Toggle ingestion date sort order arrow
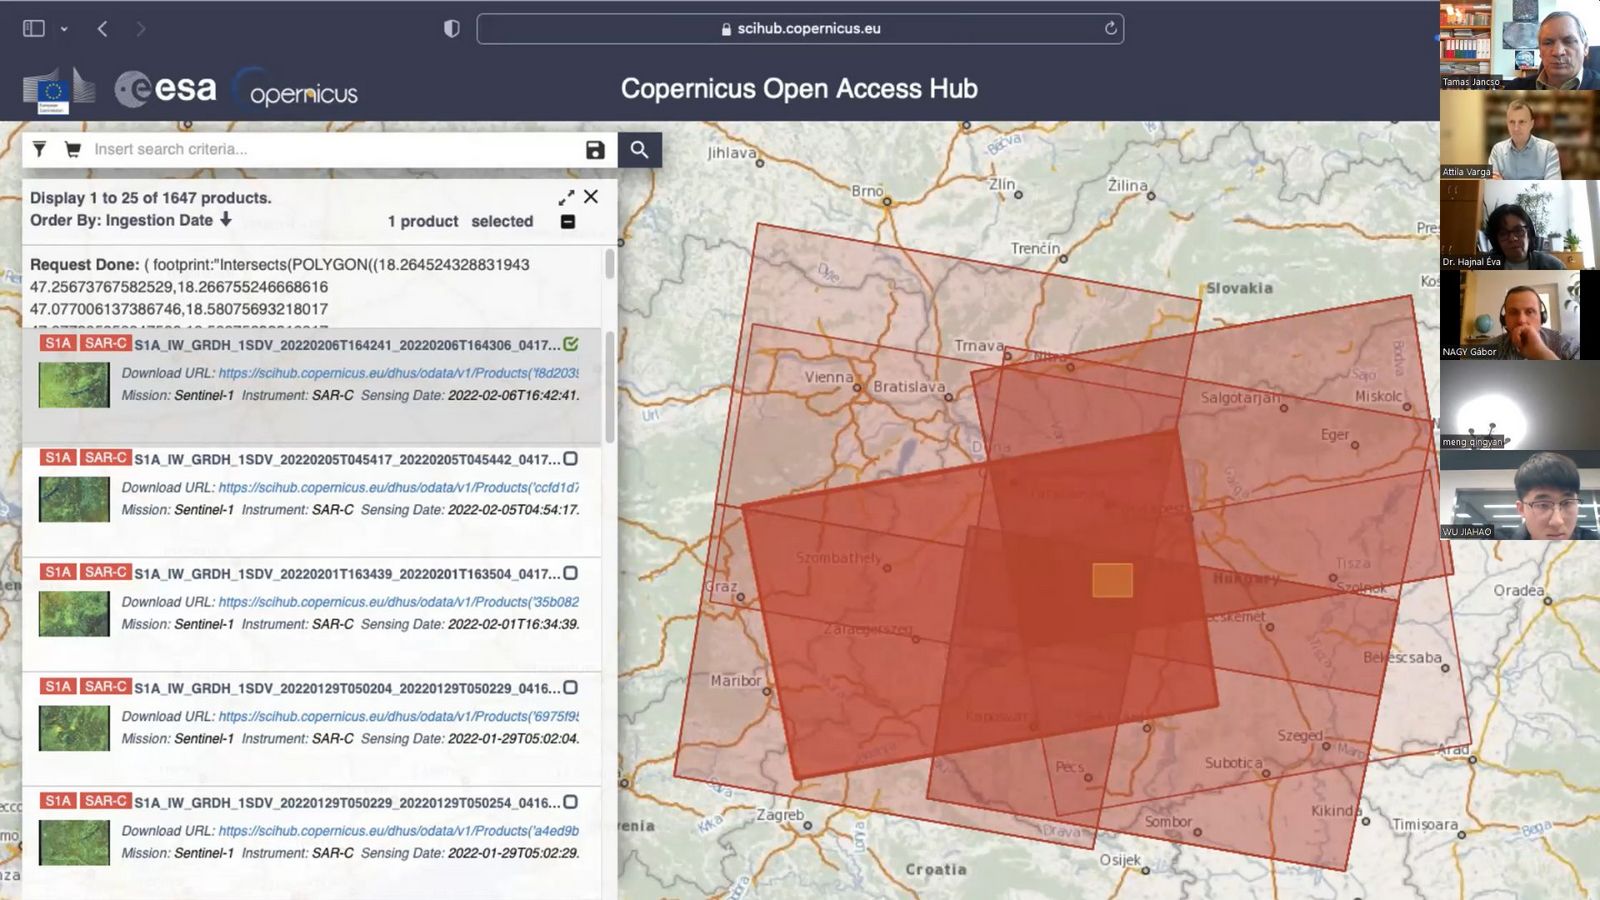The width and height of the screenshot is (1600, 900). [x=226, y=219]
